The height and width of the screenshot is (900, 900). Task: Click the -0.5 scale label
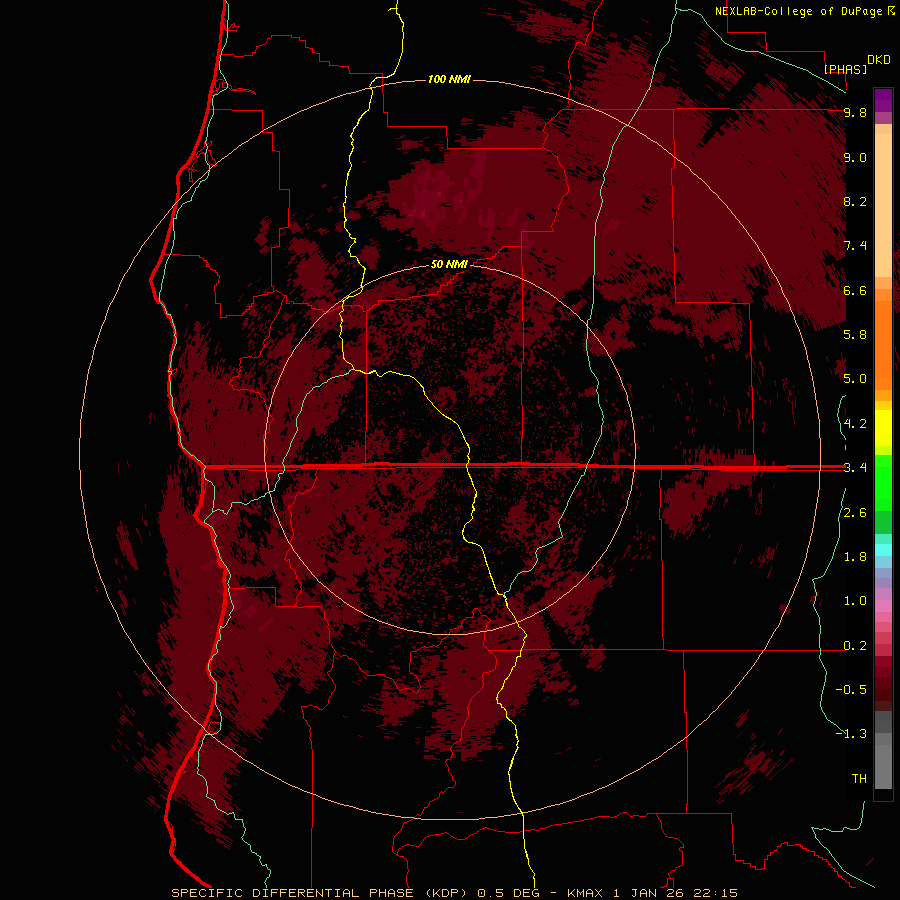point(851,690)
